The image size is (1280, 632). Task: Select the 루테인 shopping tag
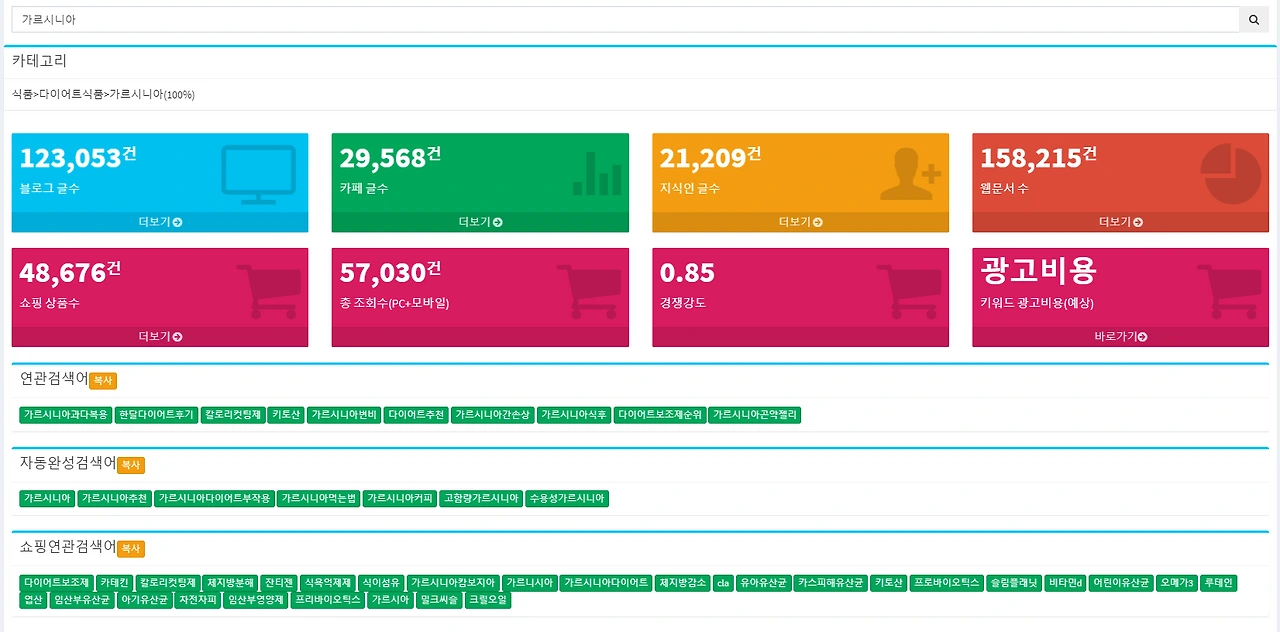pos(1219,582)
